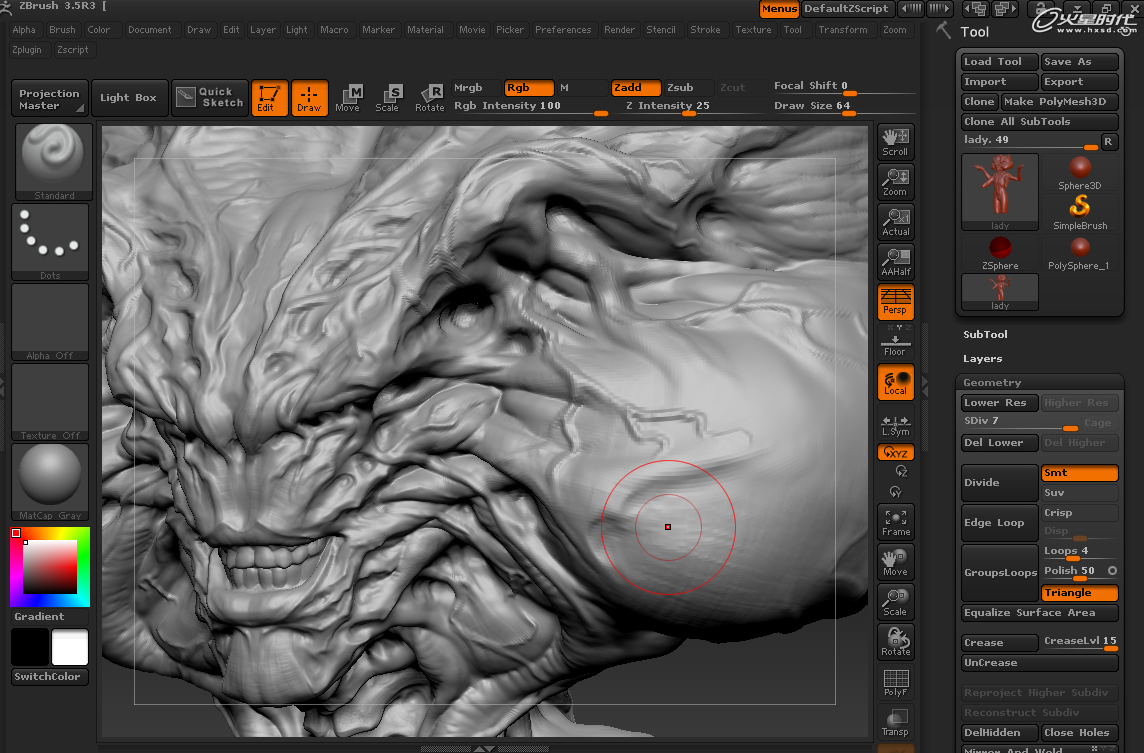This screenshot has height=753, width=1144.
Task: Select the Standard brush thumbnail
Action: (53, 161)
